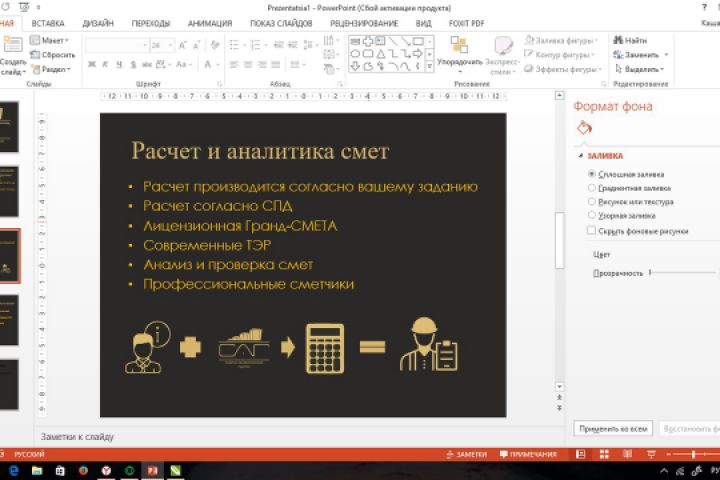The image size is (720, 480).
Task: Switch to Reading view in the status bar
Action: coord(628,454)
